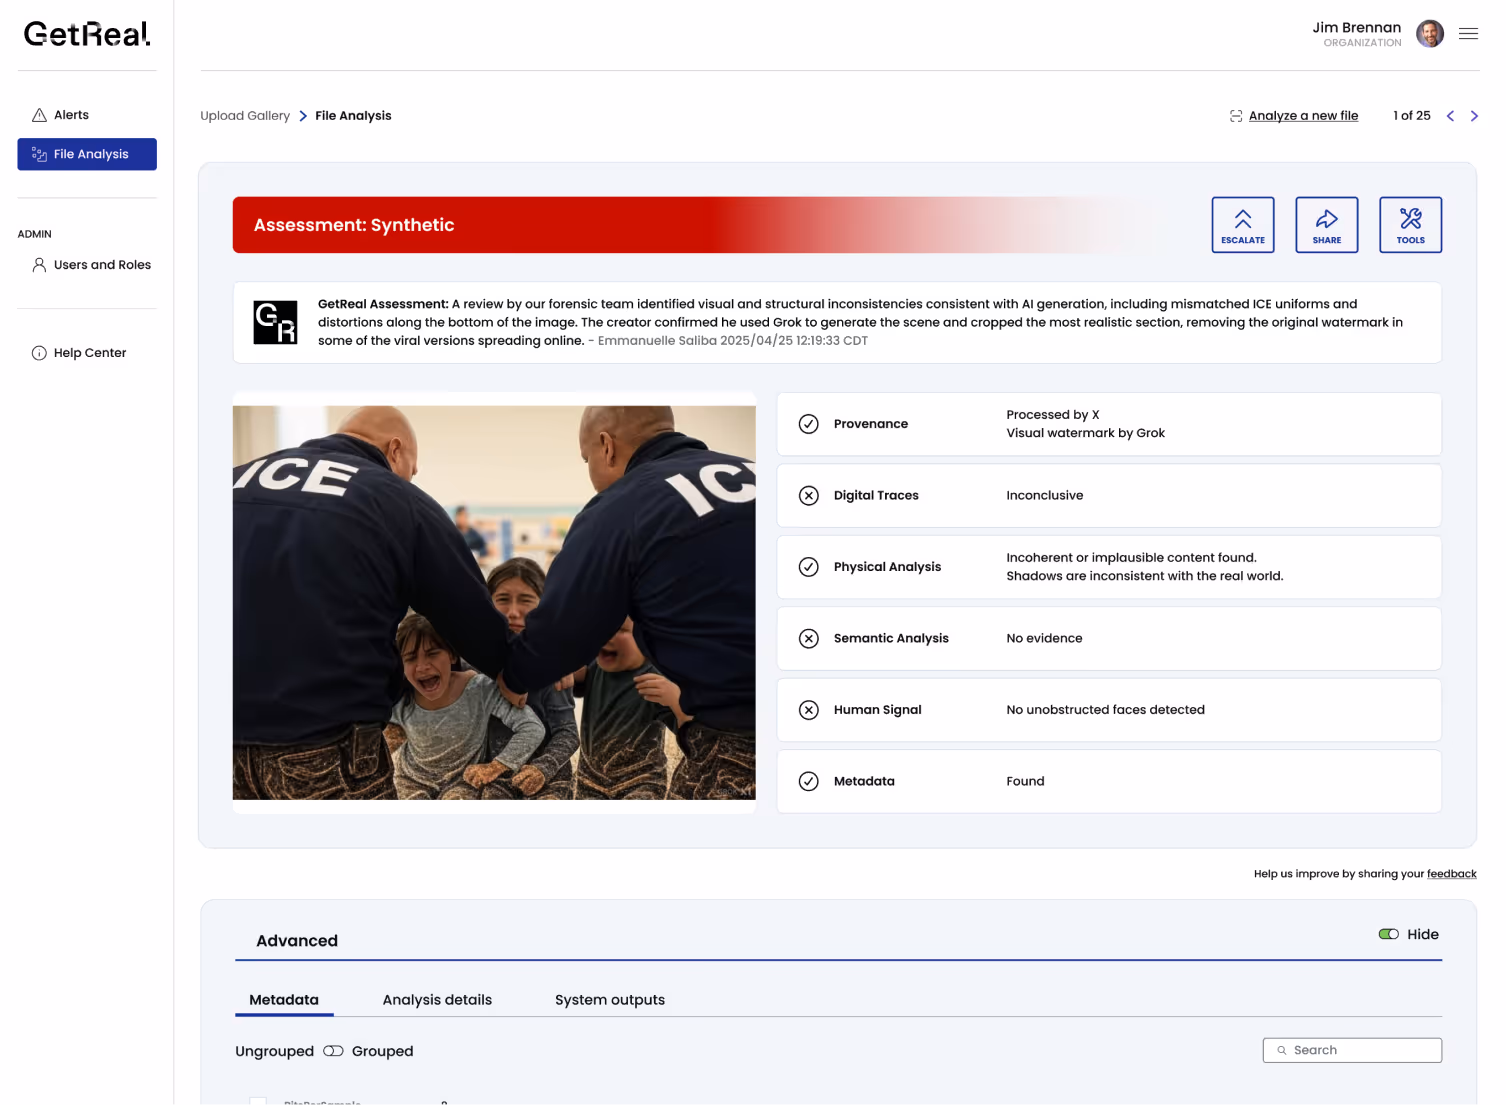Click the File Analysis sidebar icon
This screenshot has height=1105, width=1506.
point(40,154)
